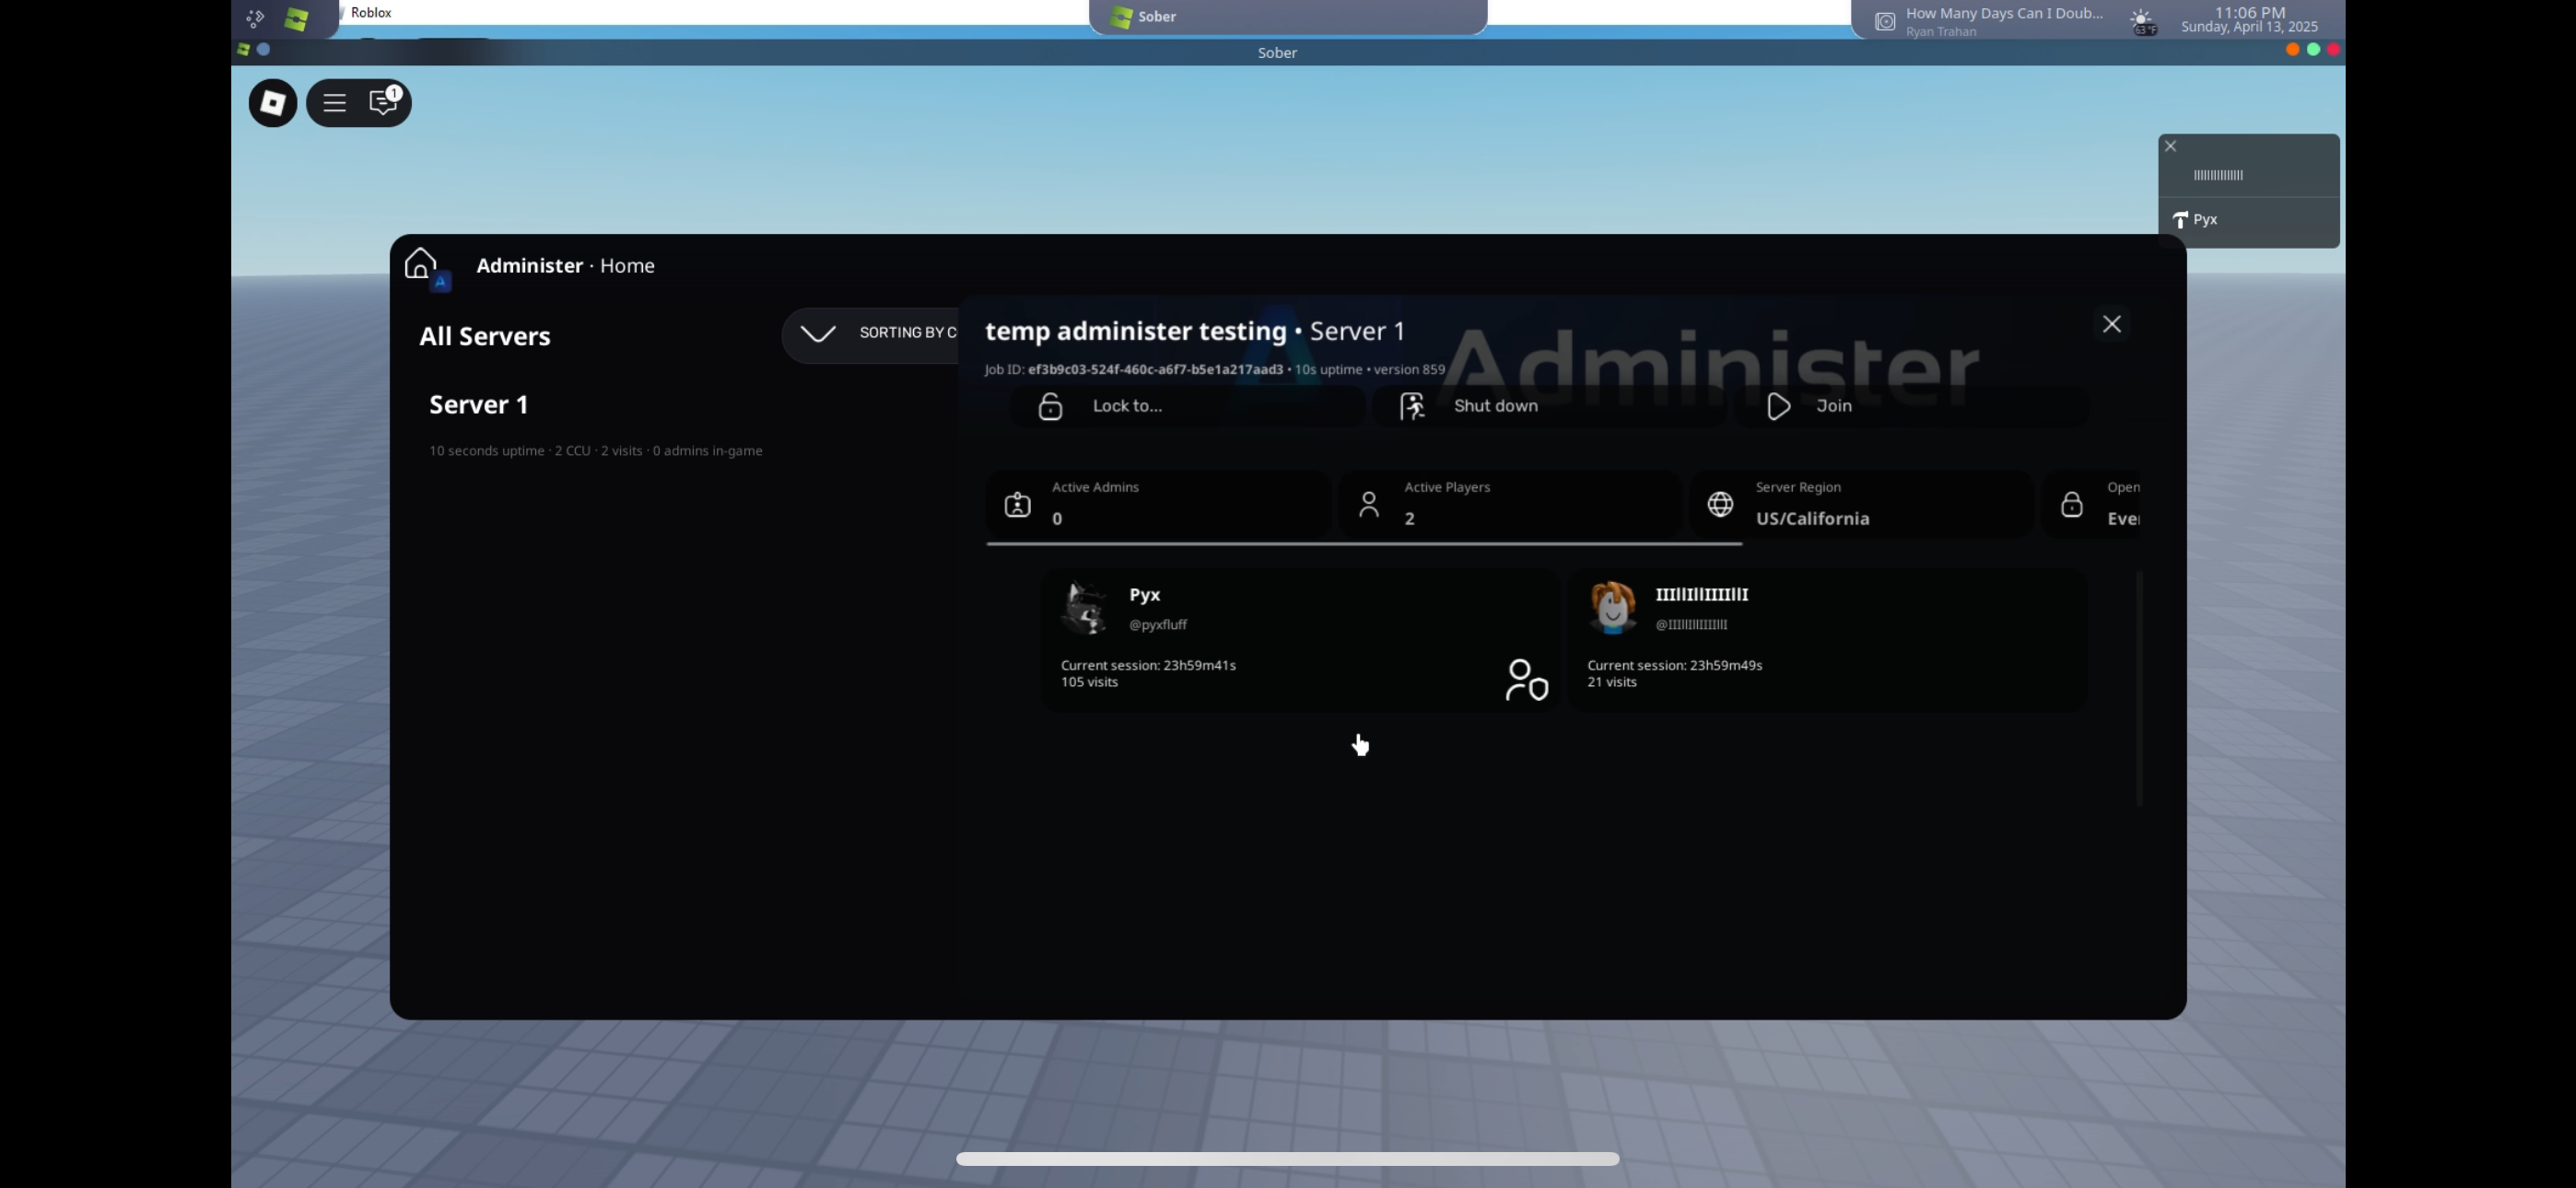Click the Shut down button
This screenshot has height=1188, width=2576.
click(1549, 406)
